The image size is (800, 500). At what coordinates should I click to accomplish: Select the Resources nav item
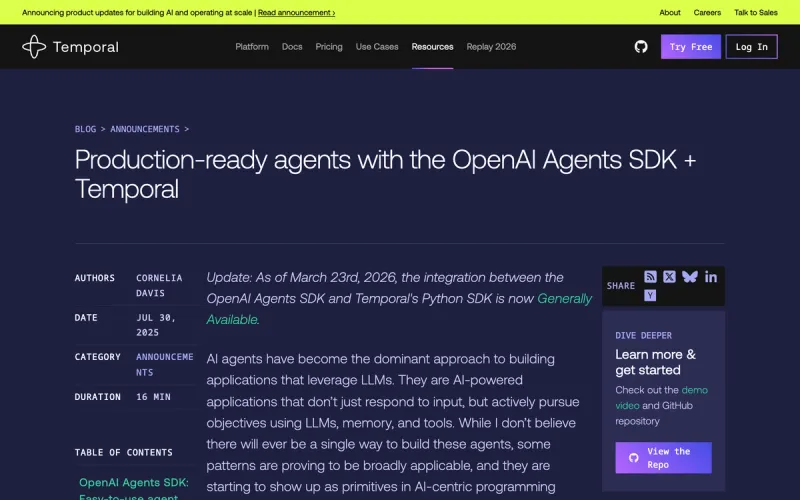coord(432,46)
